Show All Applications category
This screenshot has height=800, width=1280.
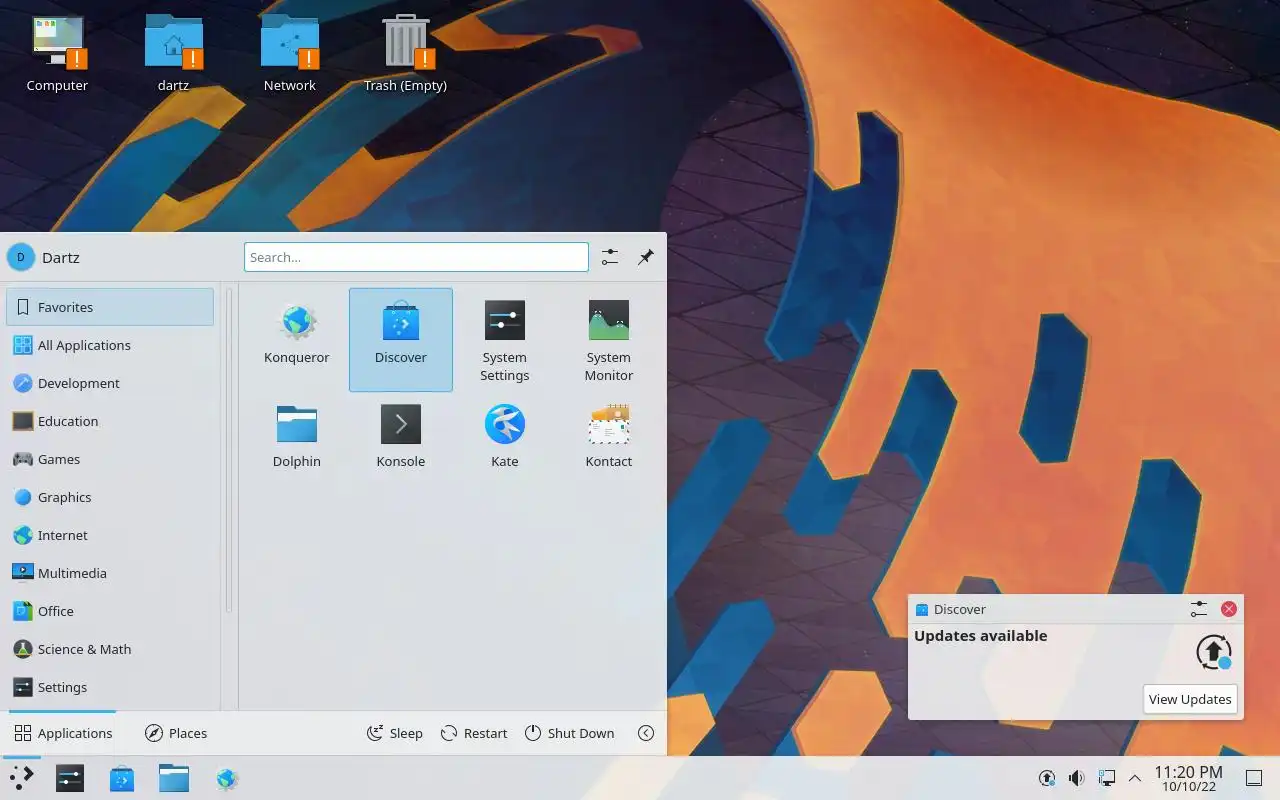pyautogui.click(x=110, y=345)
